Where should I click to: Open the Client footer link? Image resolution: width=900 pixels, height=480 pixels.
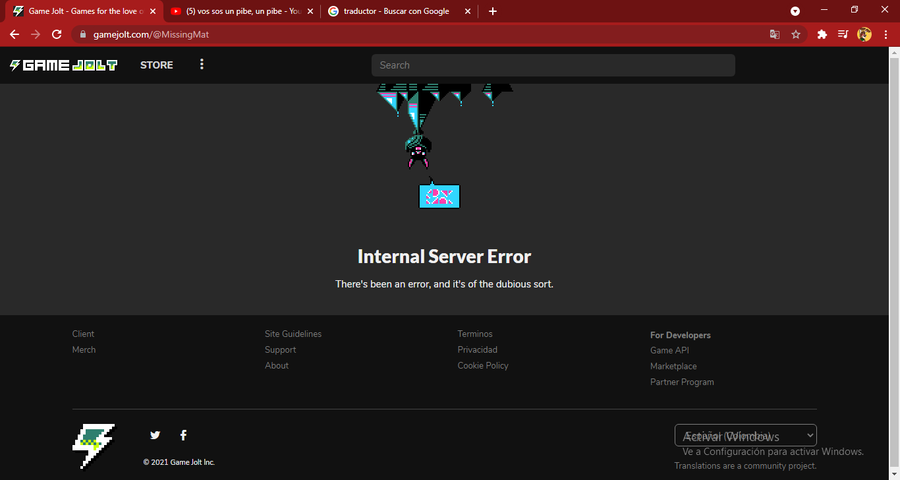(x=83, y=334)
